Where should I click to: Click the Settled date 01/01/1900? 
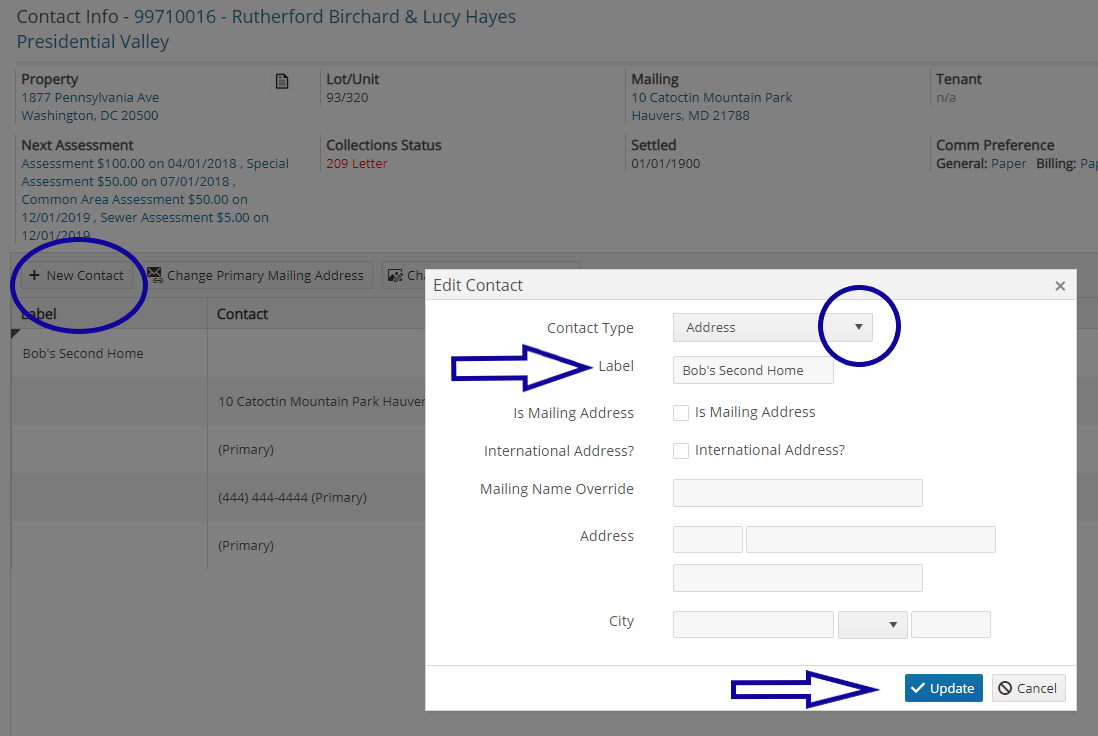[665, 163]
